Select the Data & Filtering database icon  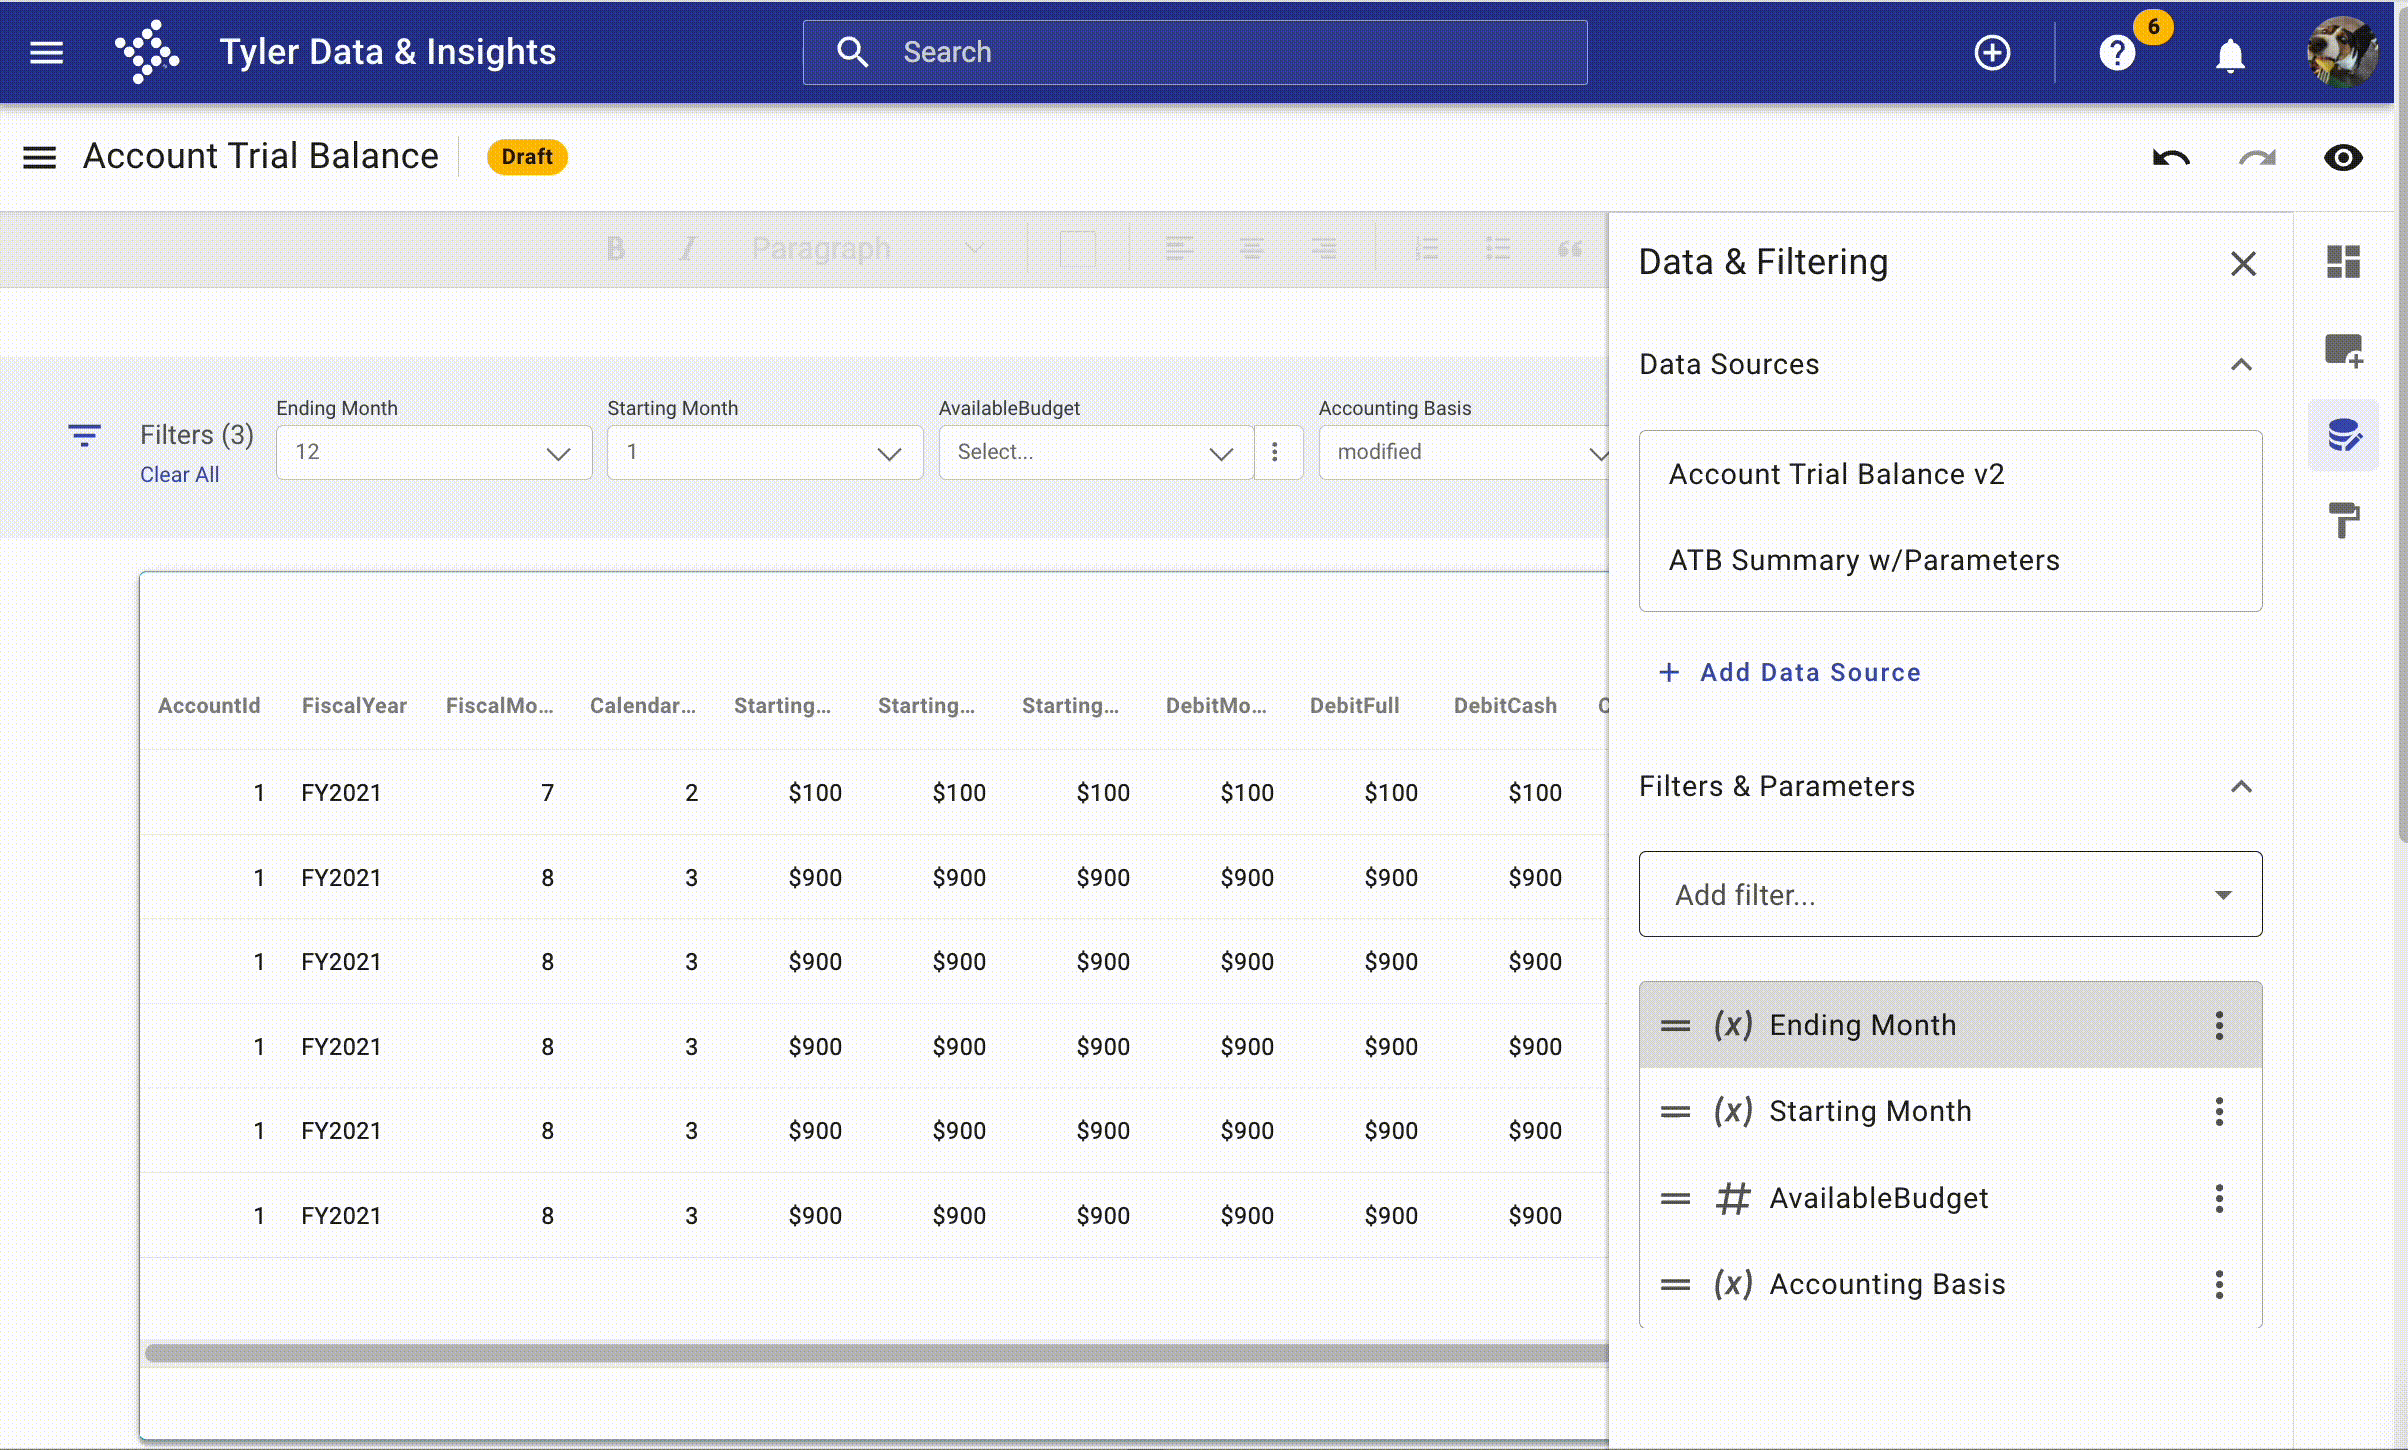2343,435
